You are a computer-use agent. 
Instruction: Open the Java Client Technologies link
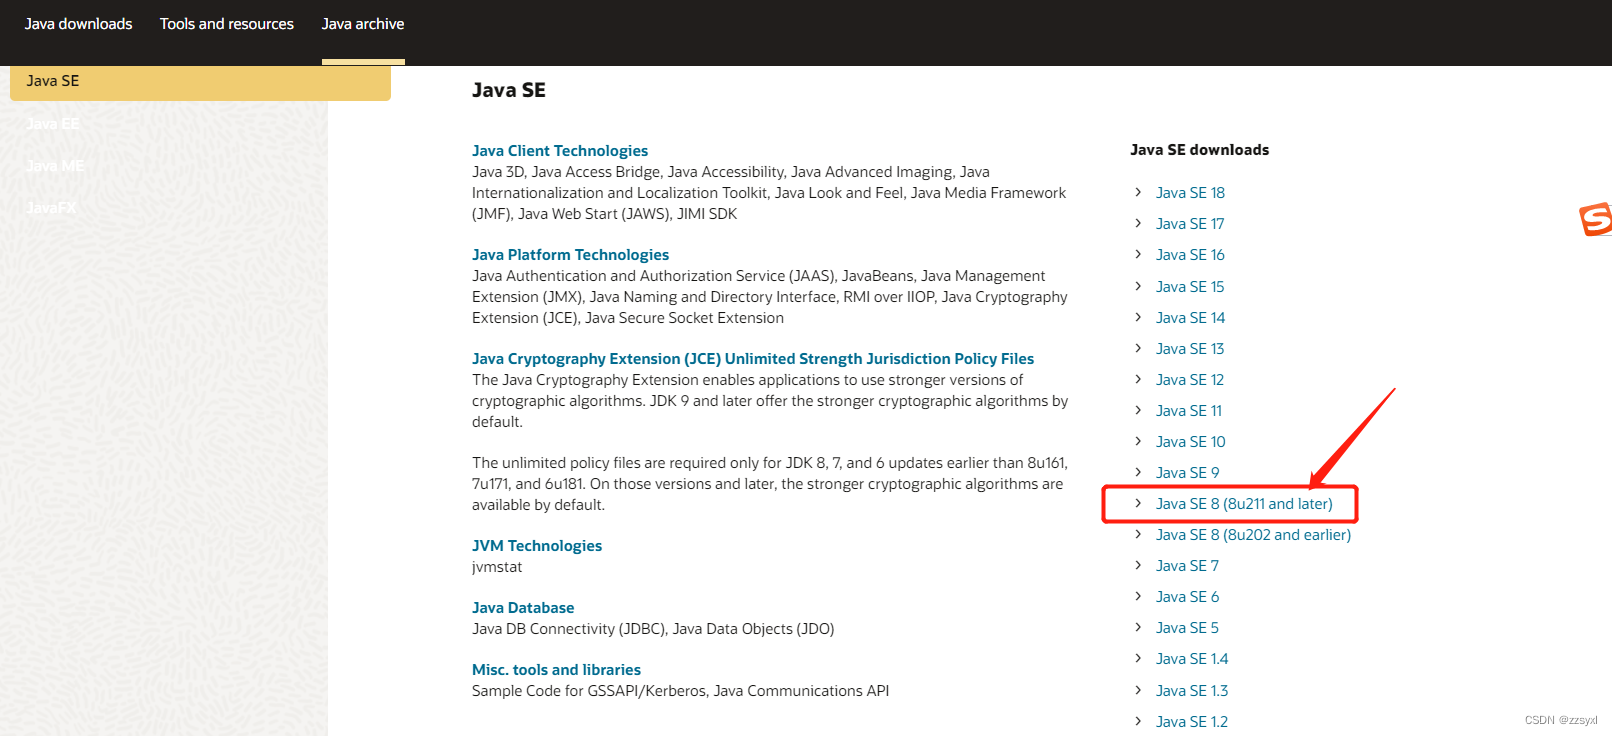[x=560, y=151]
